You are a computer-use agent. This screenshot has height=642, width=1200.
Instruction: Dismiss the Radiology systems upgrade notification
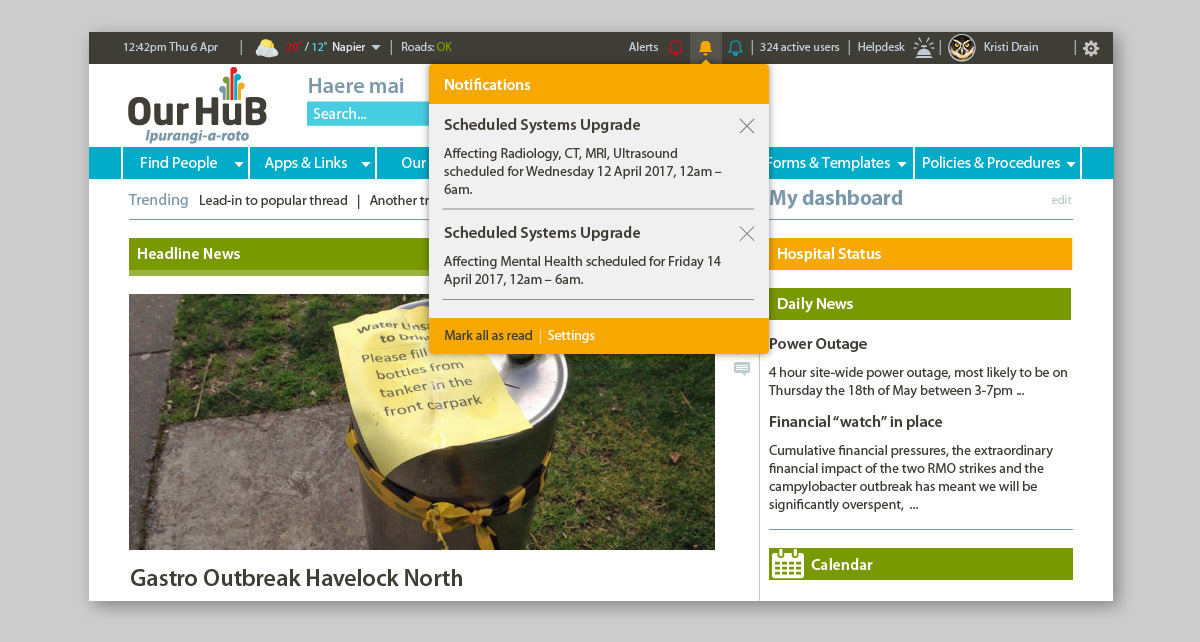[746, 126]
